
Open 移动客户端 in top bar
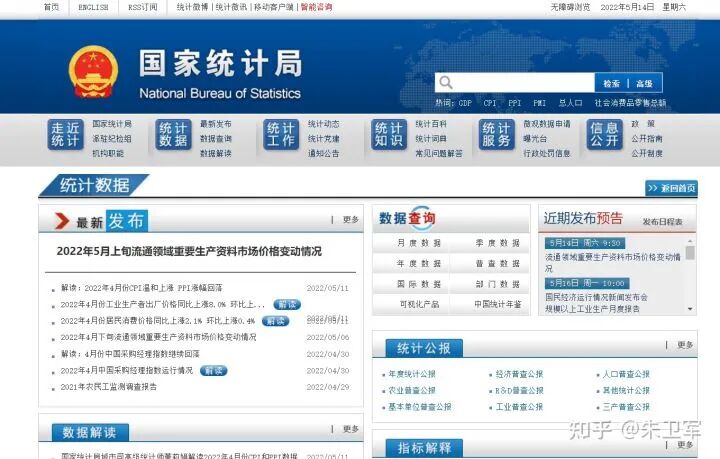pyautogui.click(x=274, y=7)
